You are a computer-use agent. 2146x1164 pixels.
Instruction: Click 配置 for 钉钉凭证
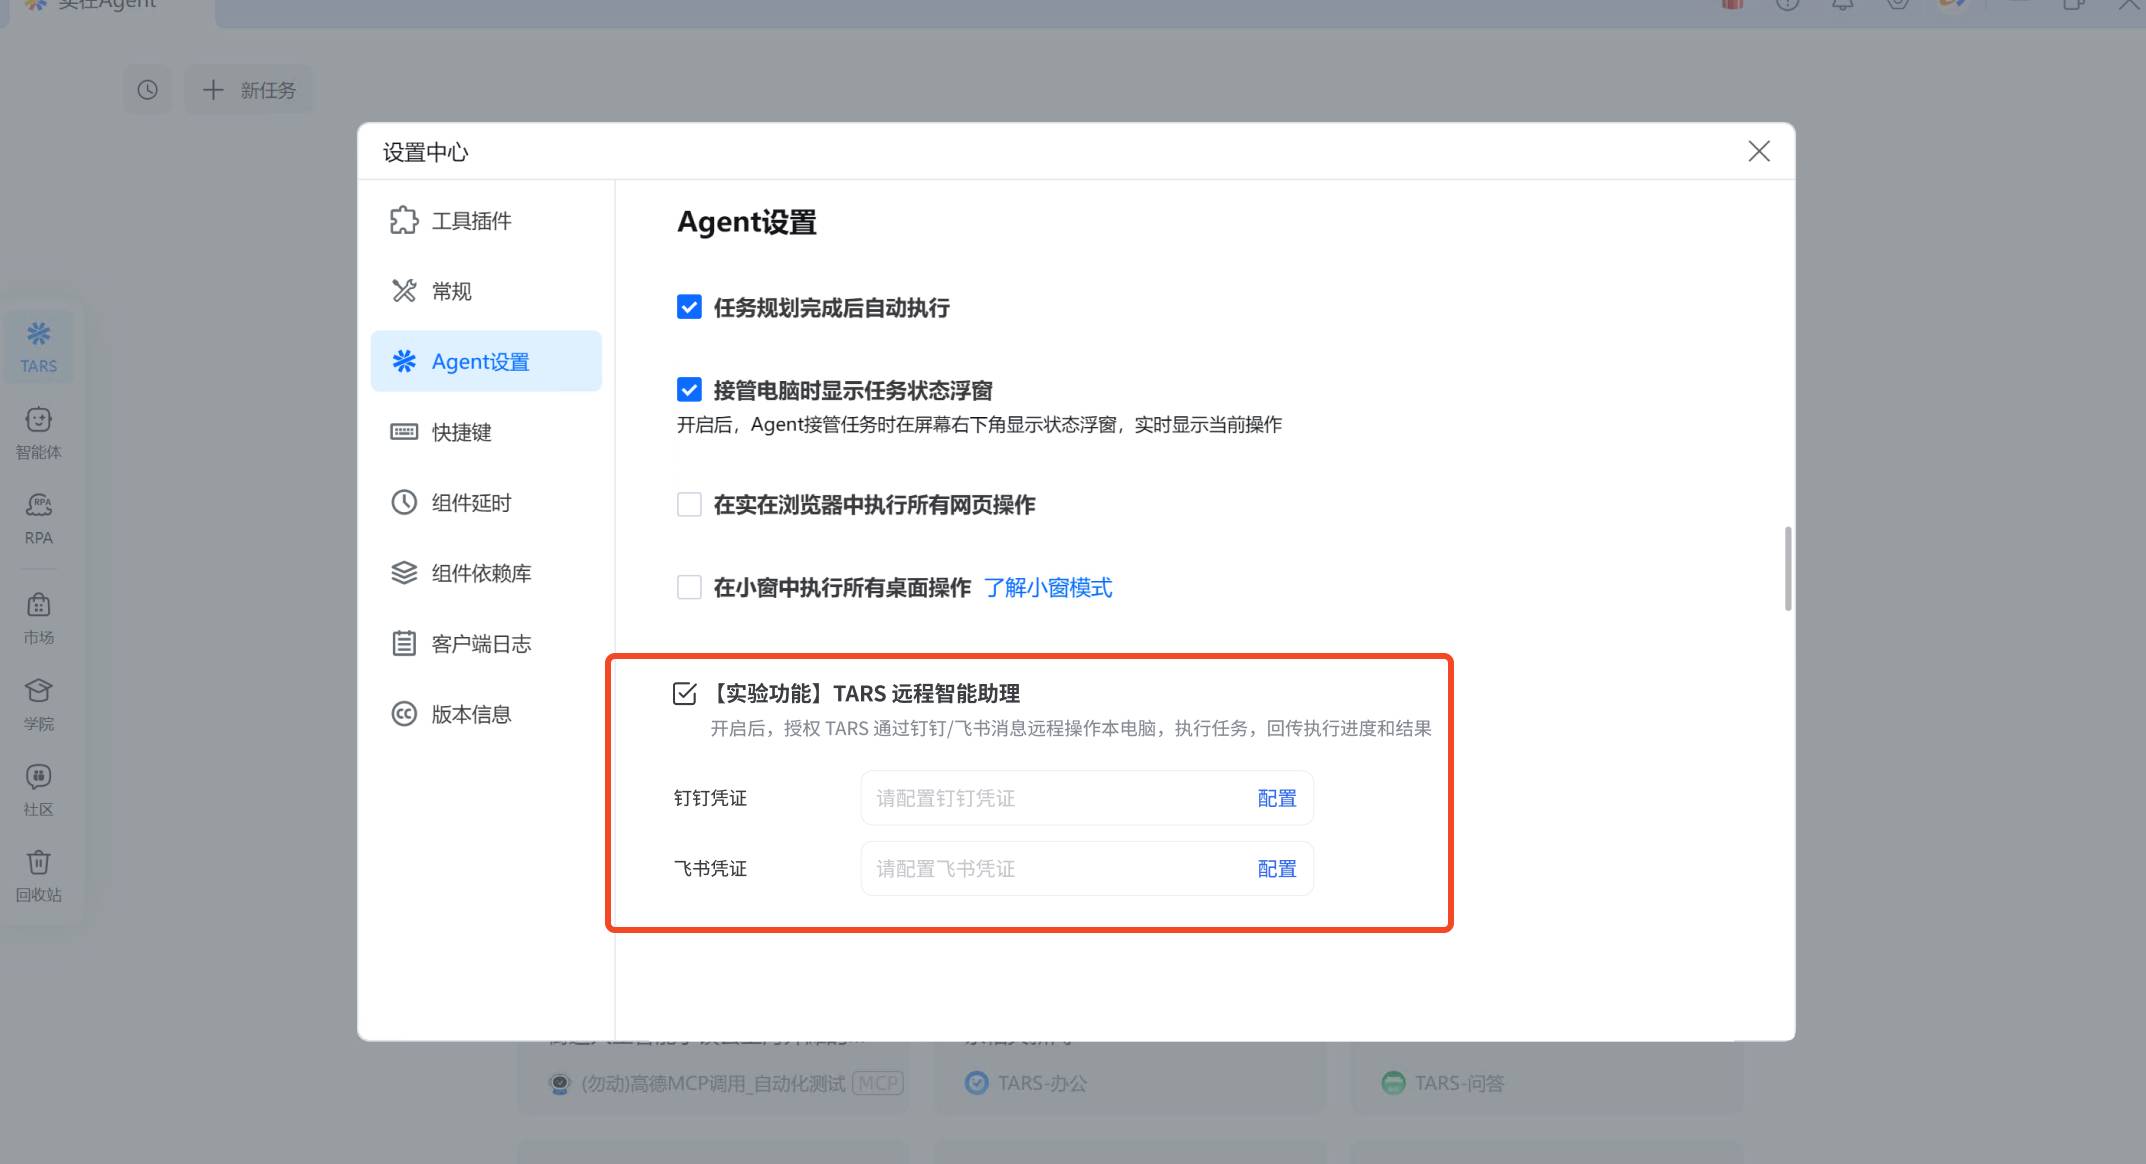1276,798
